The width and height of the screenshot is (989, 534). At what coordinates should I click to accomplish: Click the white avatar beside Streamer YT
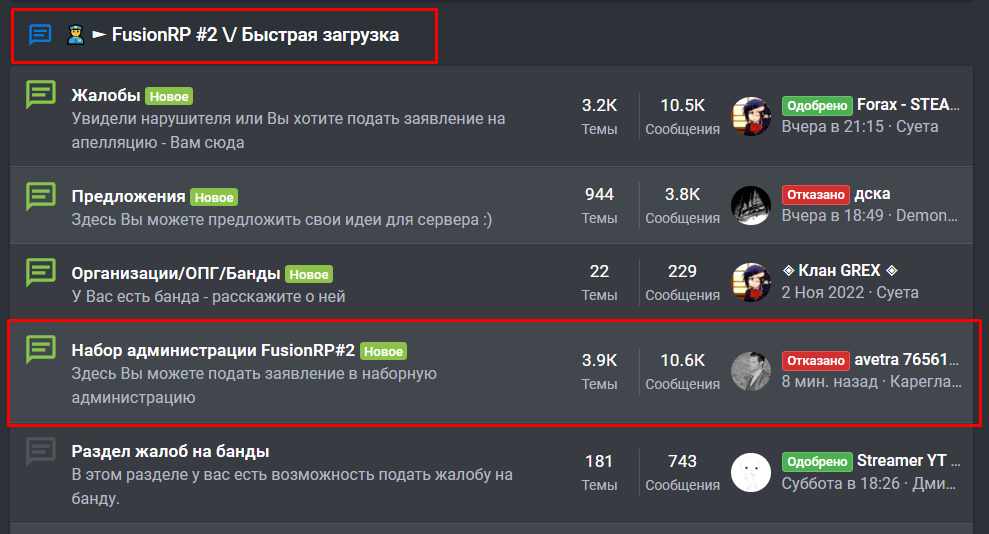[x=751, y=473]
